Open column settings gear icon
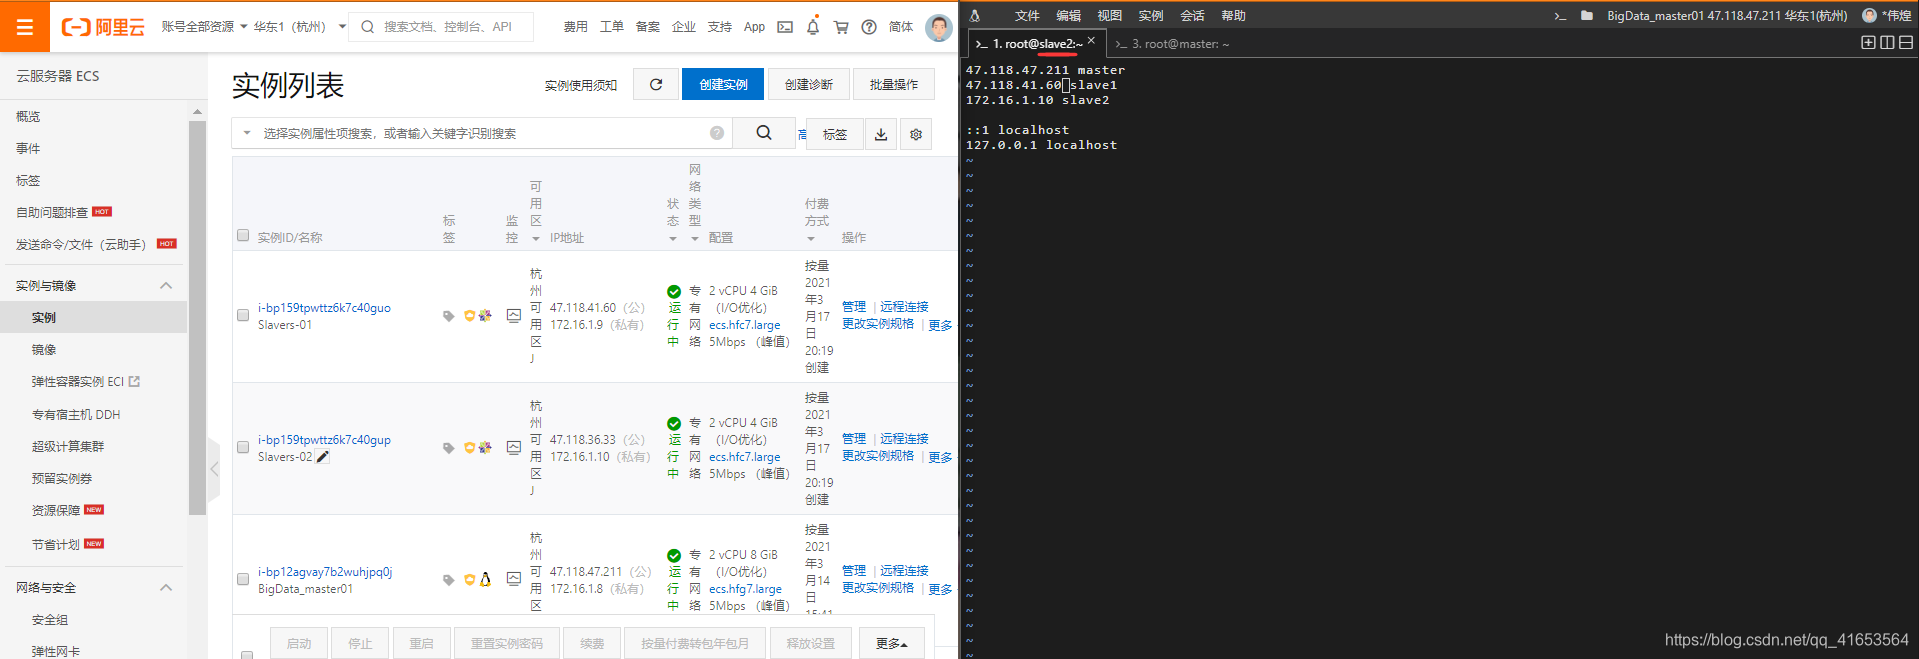This screenshot has width=1919, height=659. [916, 134]
